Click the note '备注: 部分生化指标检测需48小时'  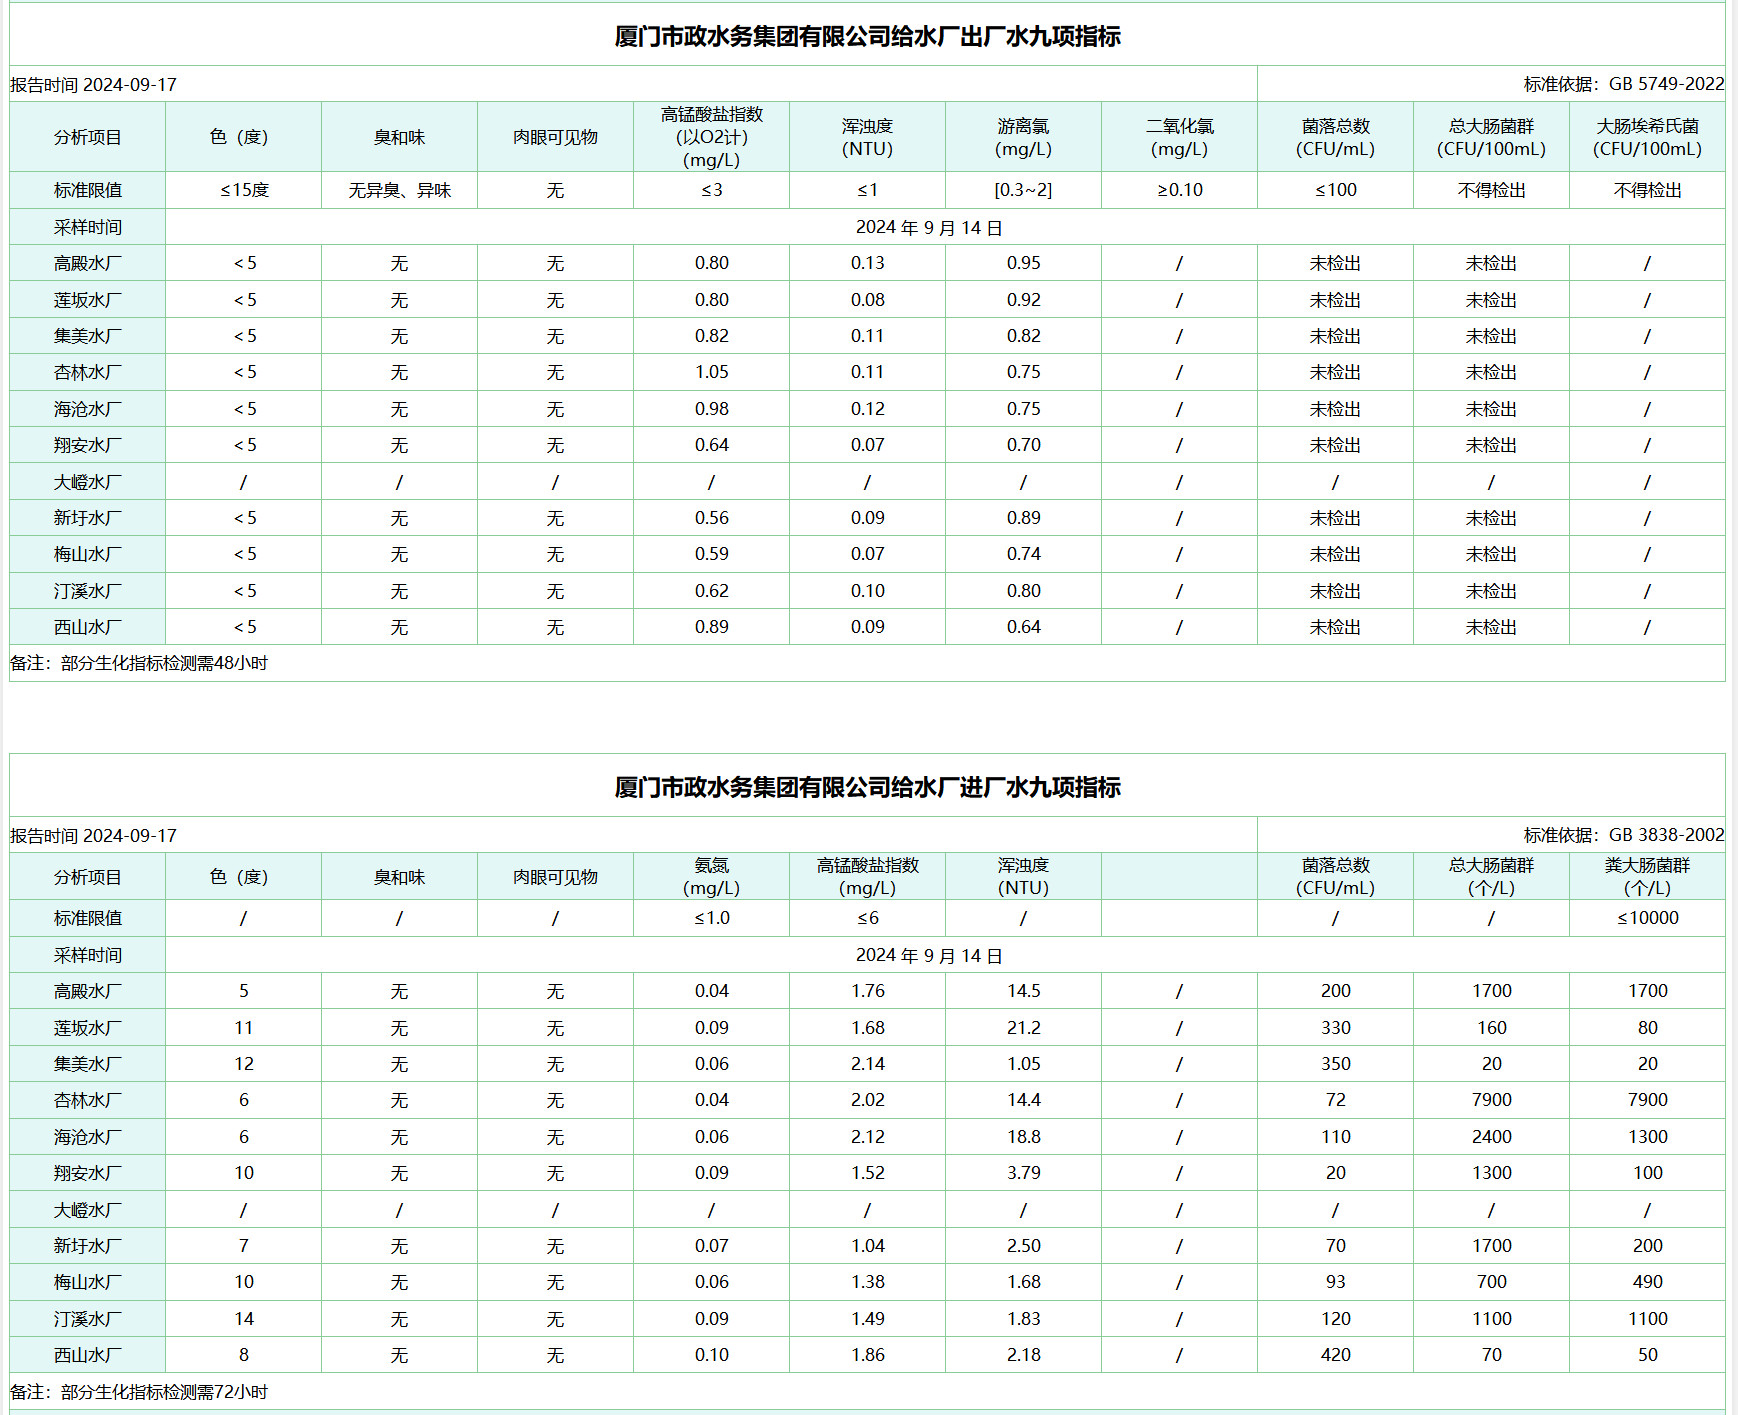(x=139, y=663)
